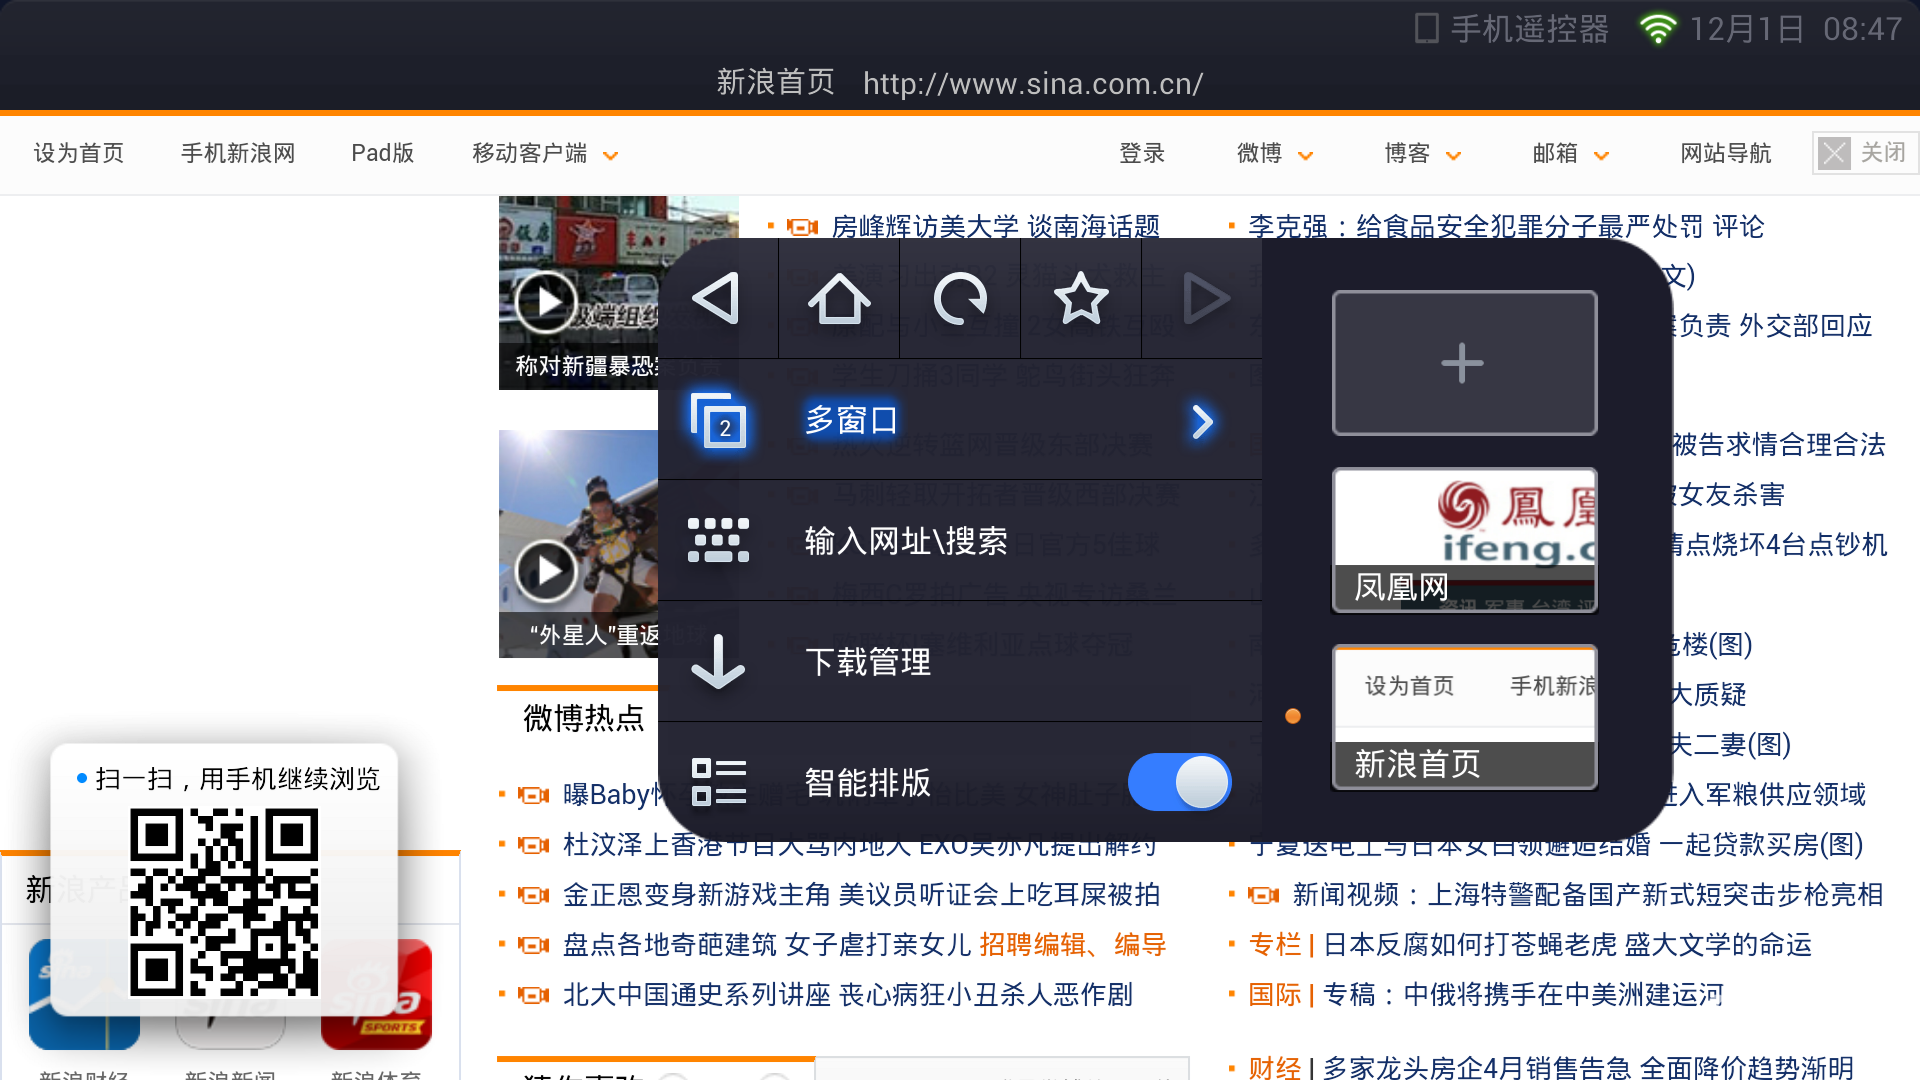The image size is (1920, 1080).
Task: Go back with the left arrow icon
Action: 717,298
